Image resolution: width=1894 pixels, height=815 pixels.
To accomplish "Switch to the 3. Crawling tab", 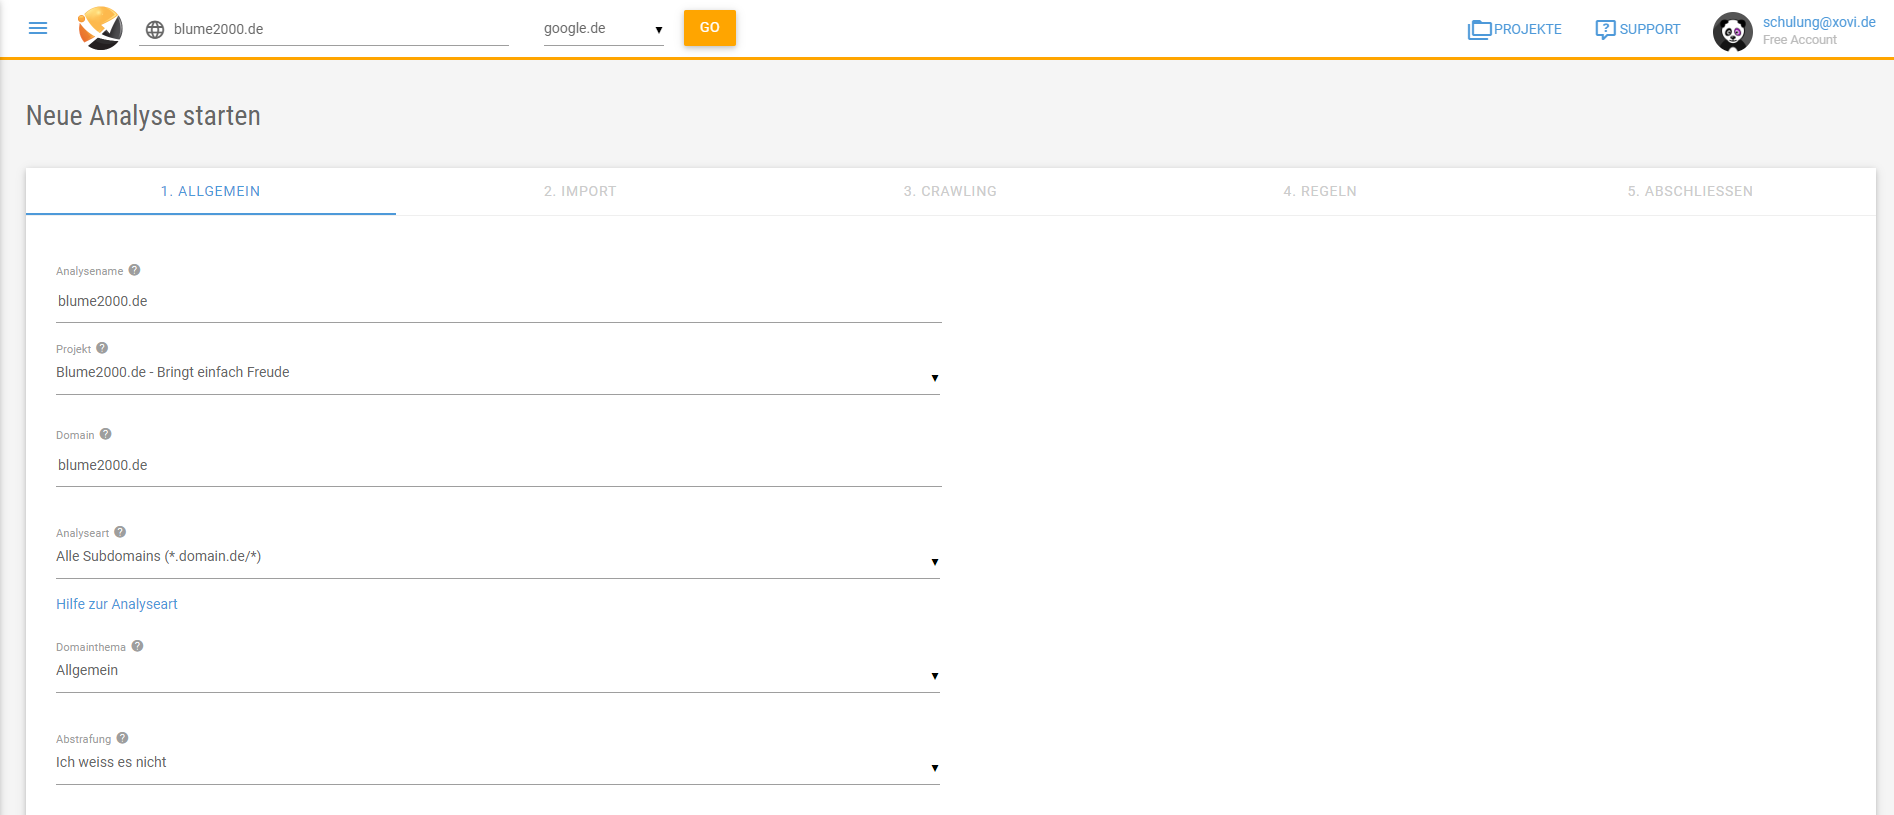I will click(x=950, y=191).
